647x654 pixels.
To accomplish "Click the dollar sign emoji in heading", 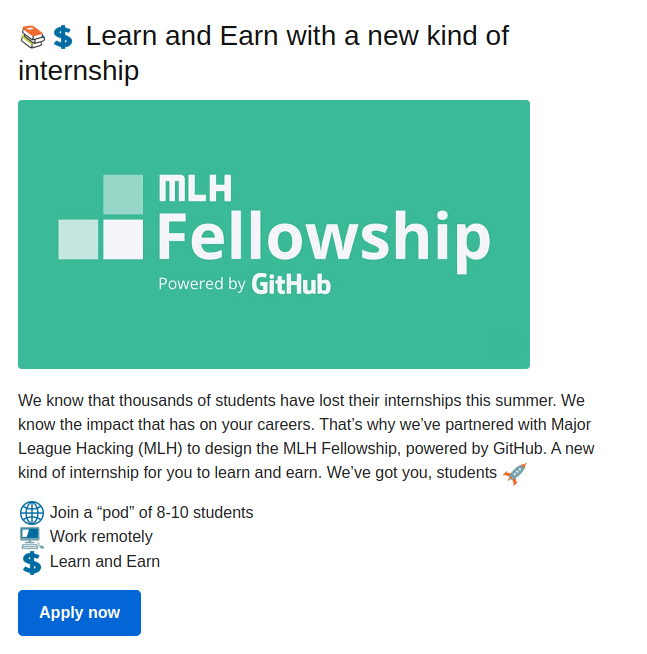I will [x=63, y=37].
